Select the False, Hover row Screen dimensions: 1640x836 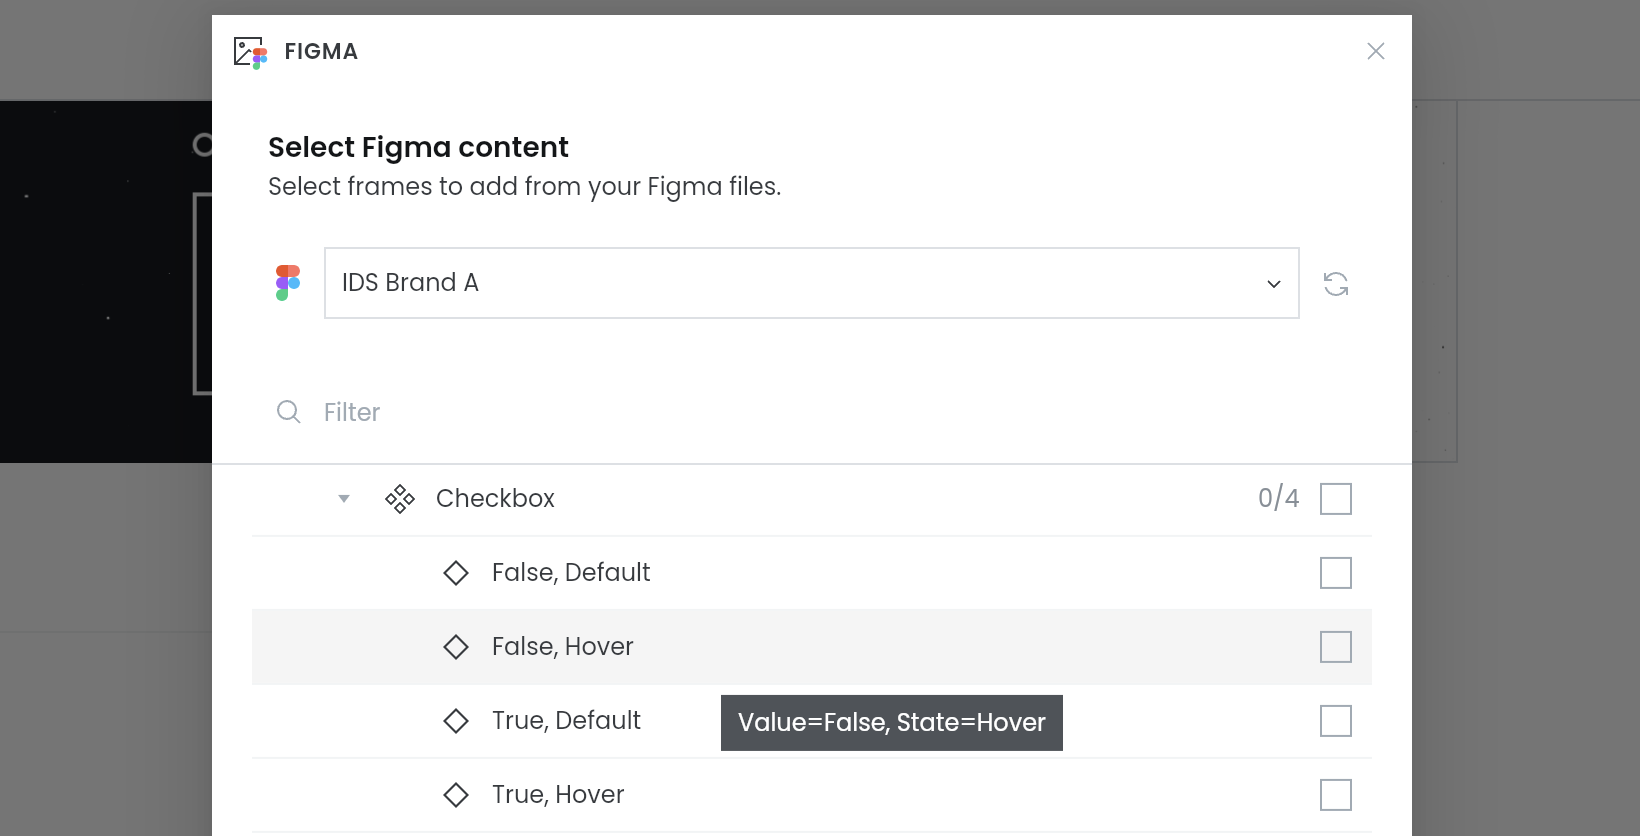coord(812,647)
